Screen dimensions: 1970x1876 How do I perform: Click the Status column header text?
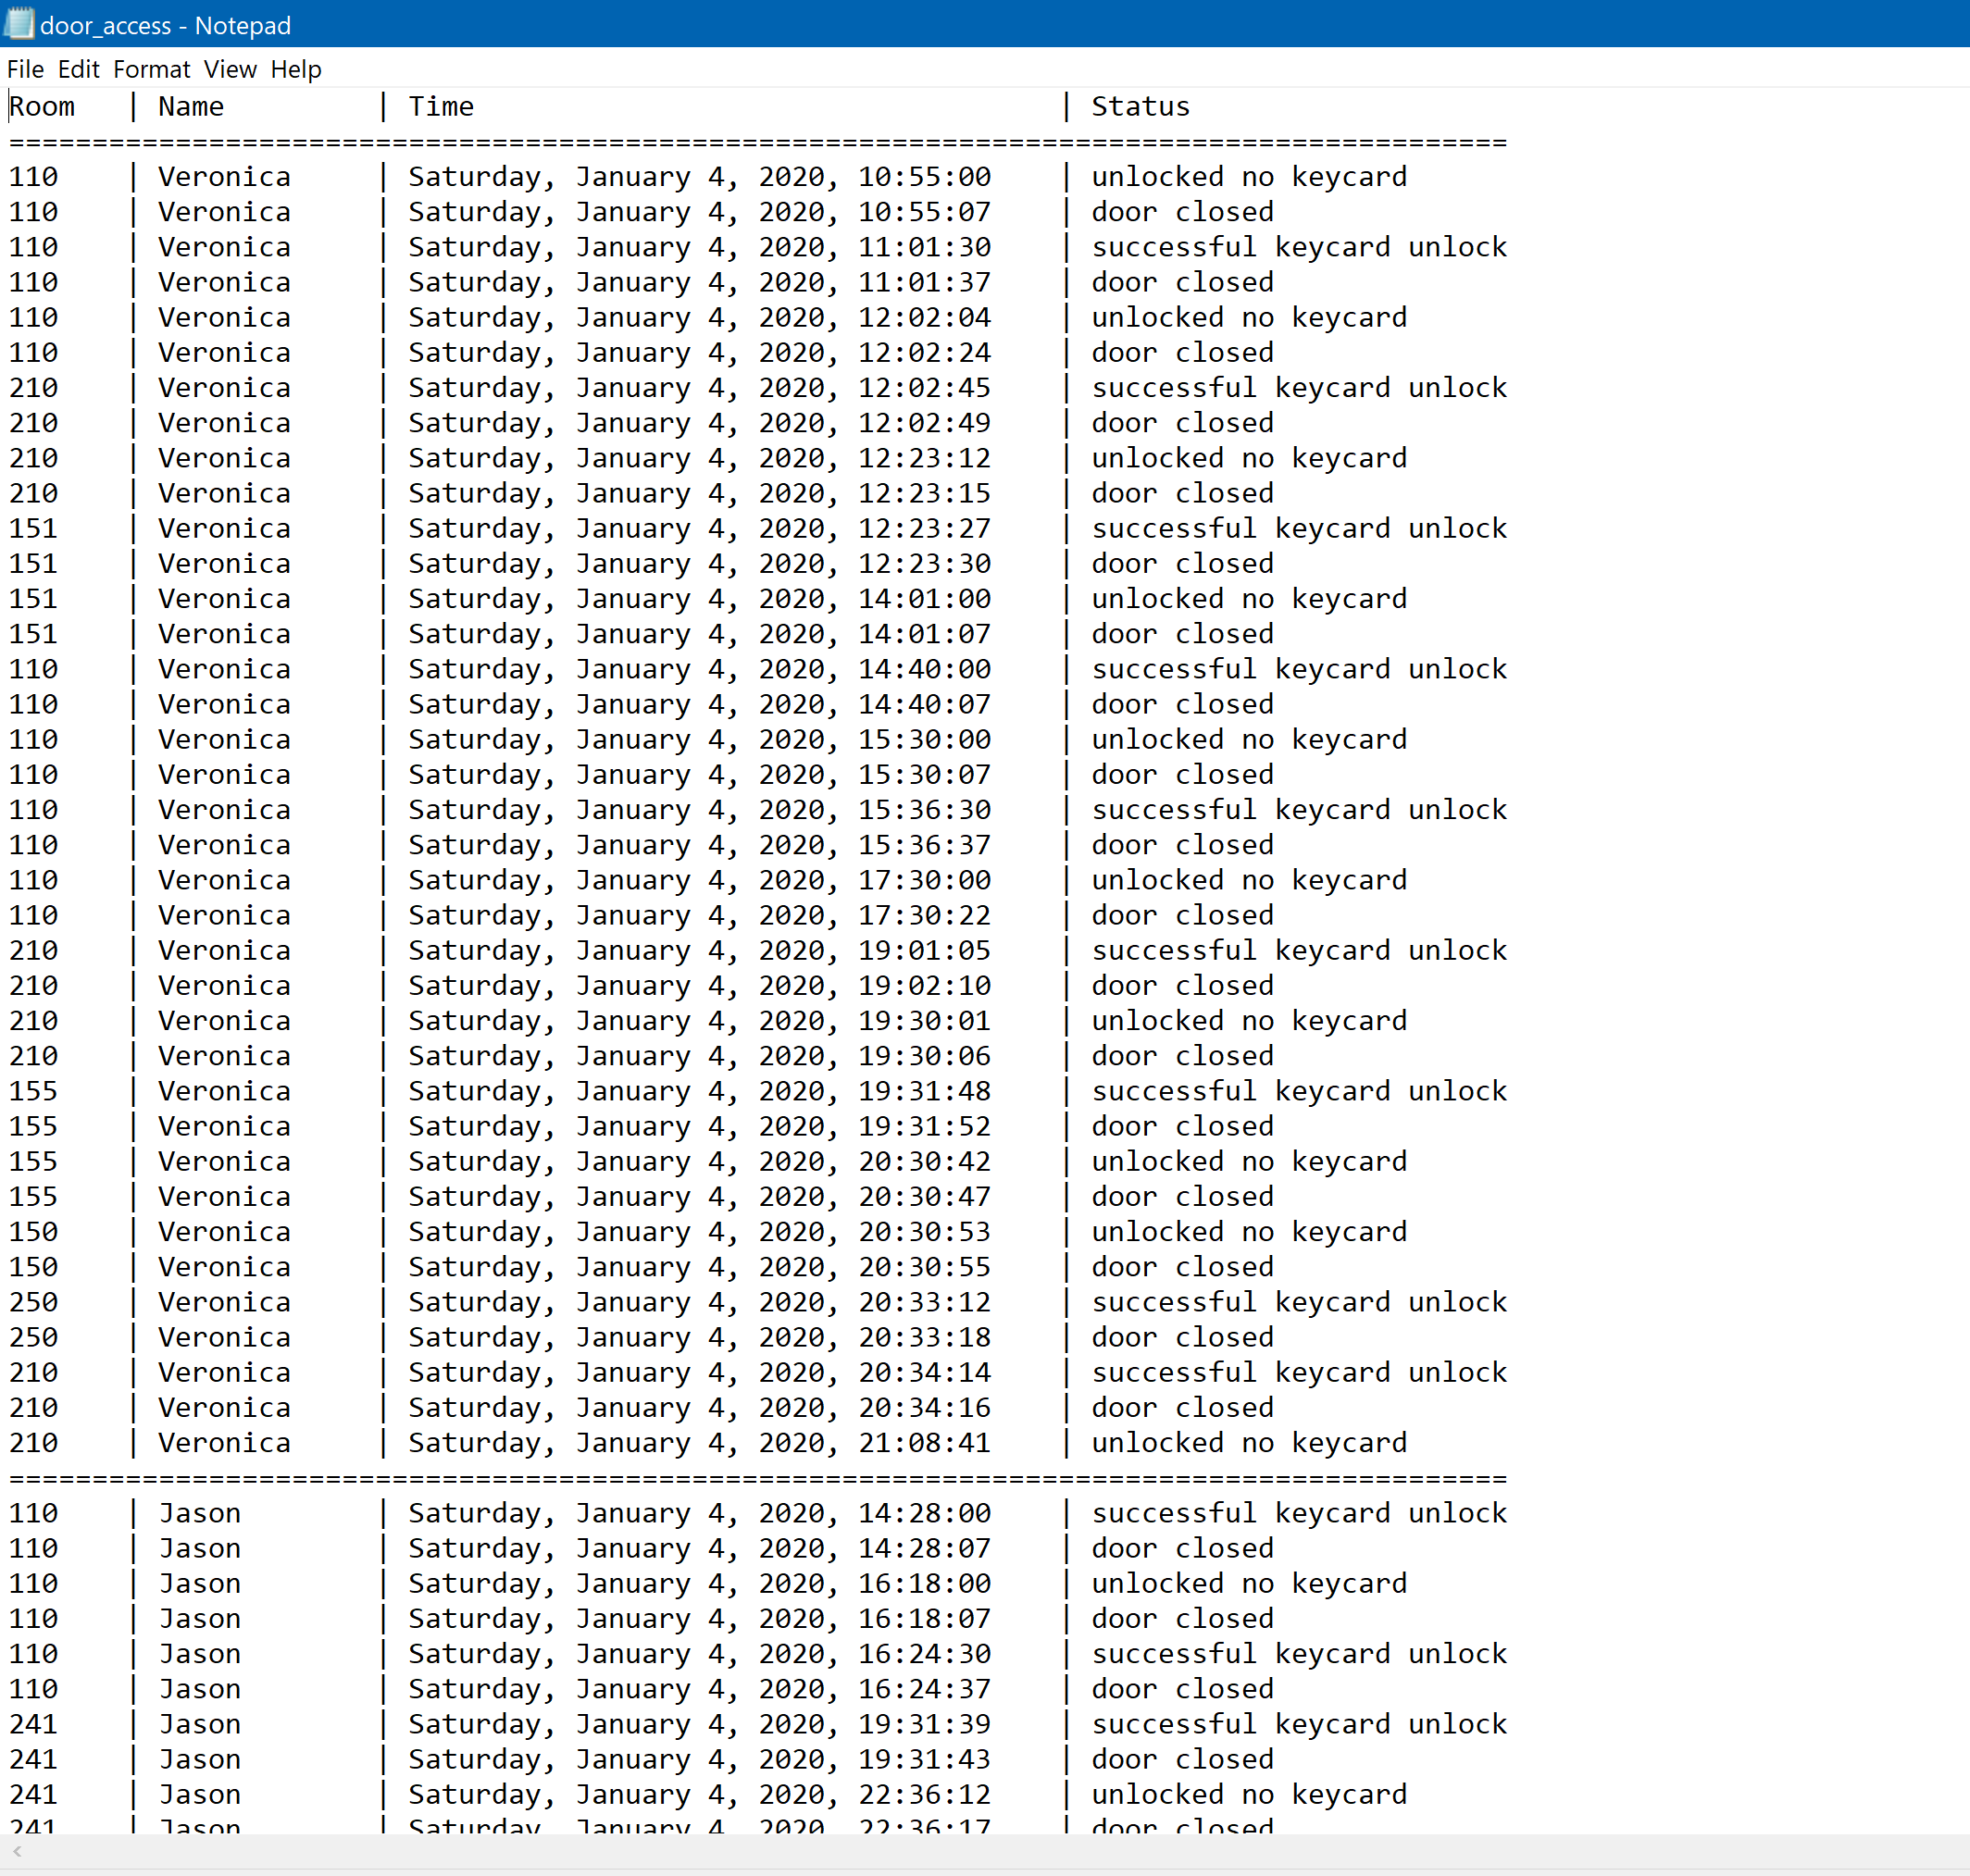click(1140, 106)
